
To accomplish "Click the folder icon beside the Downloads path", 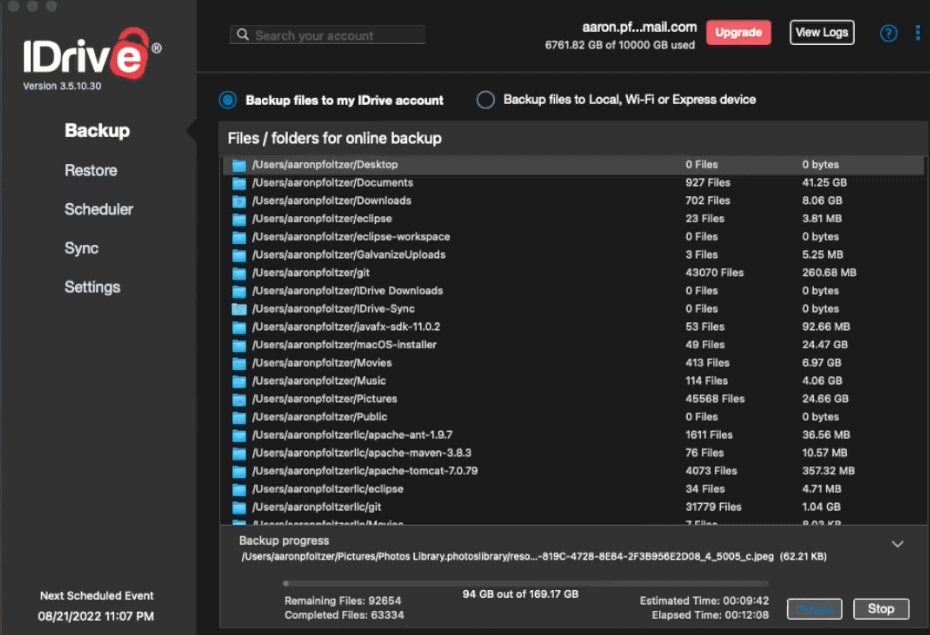I will [x=239, y=202].
